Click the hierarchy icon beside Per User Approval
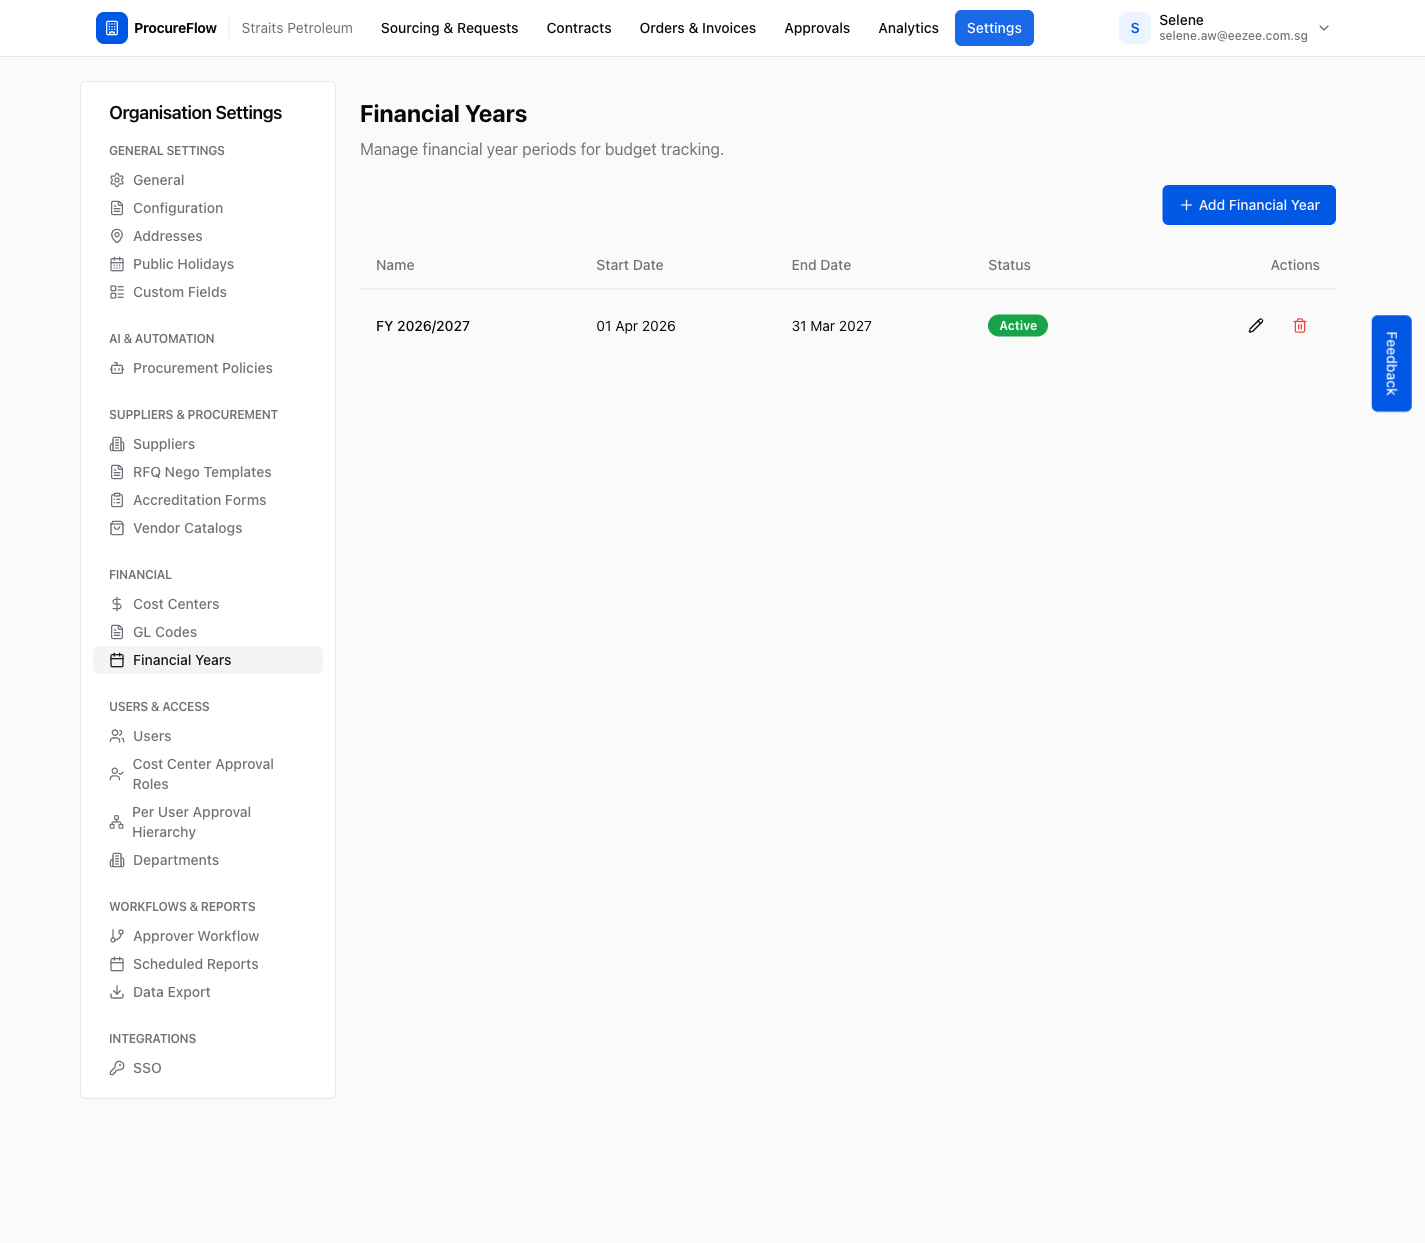Image resolution: width=1425 pixels, height=1243 pixels. click(117, 822)
